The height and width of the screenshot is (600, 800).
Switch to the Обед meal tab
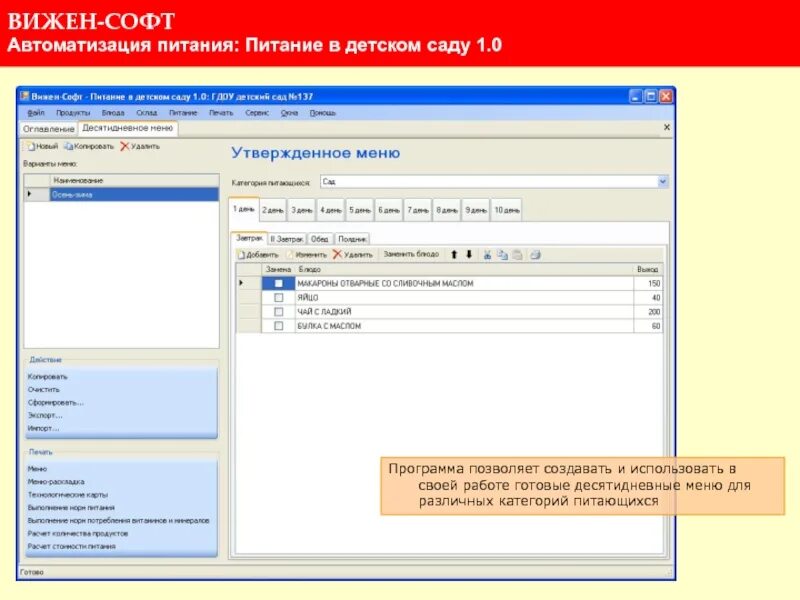click(320, 239)
